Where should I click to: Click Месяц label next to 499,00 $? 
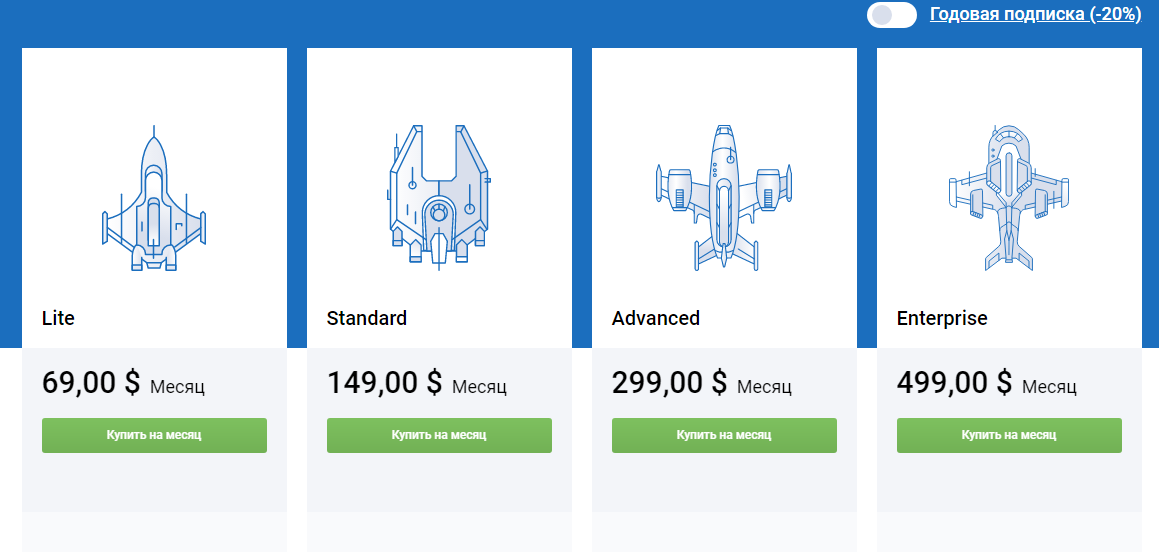[x=1050, y=386]
